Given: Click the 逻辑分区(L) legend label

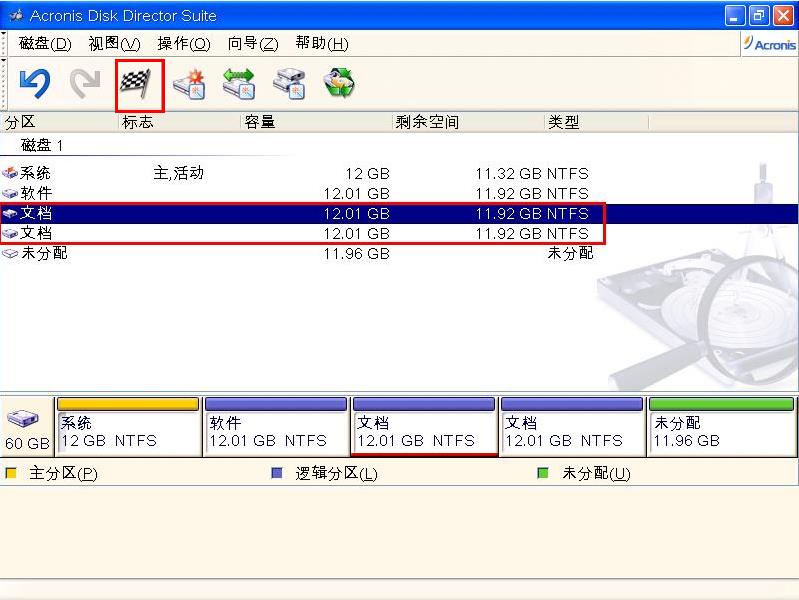Looking at the screenshot, I should [x=336, y=474].
